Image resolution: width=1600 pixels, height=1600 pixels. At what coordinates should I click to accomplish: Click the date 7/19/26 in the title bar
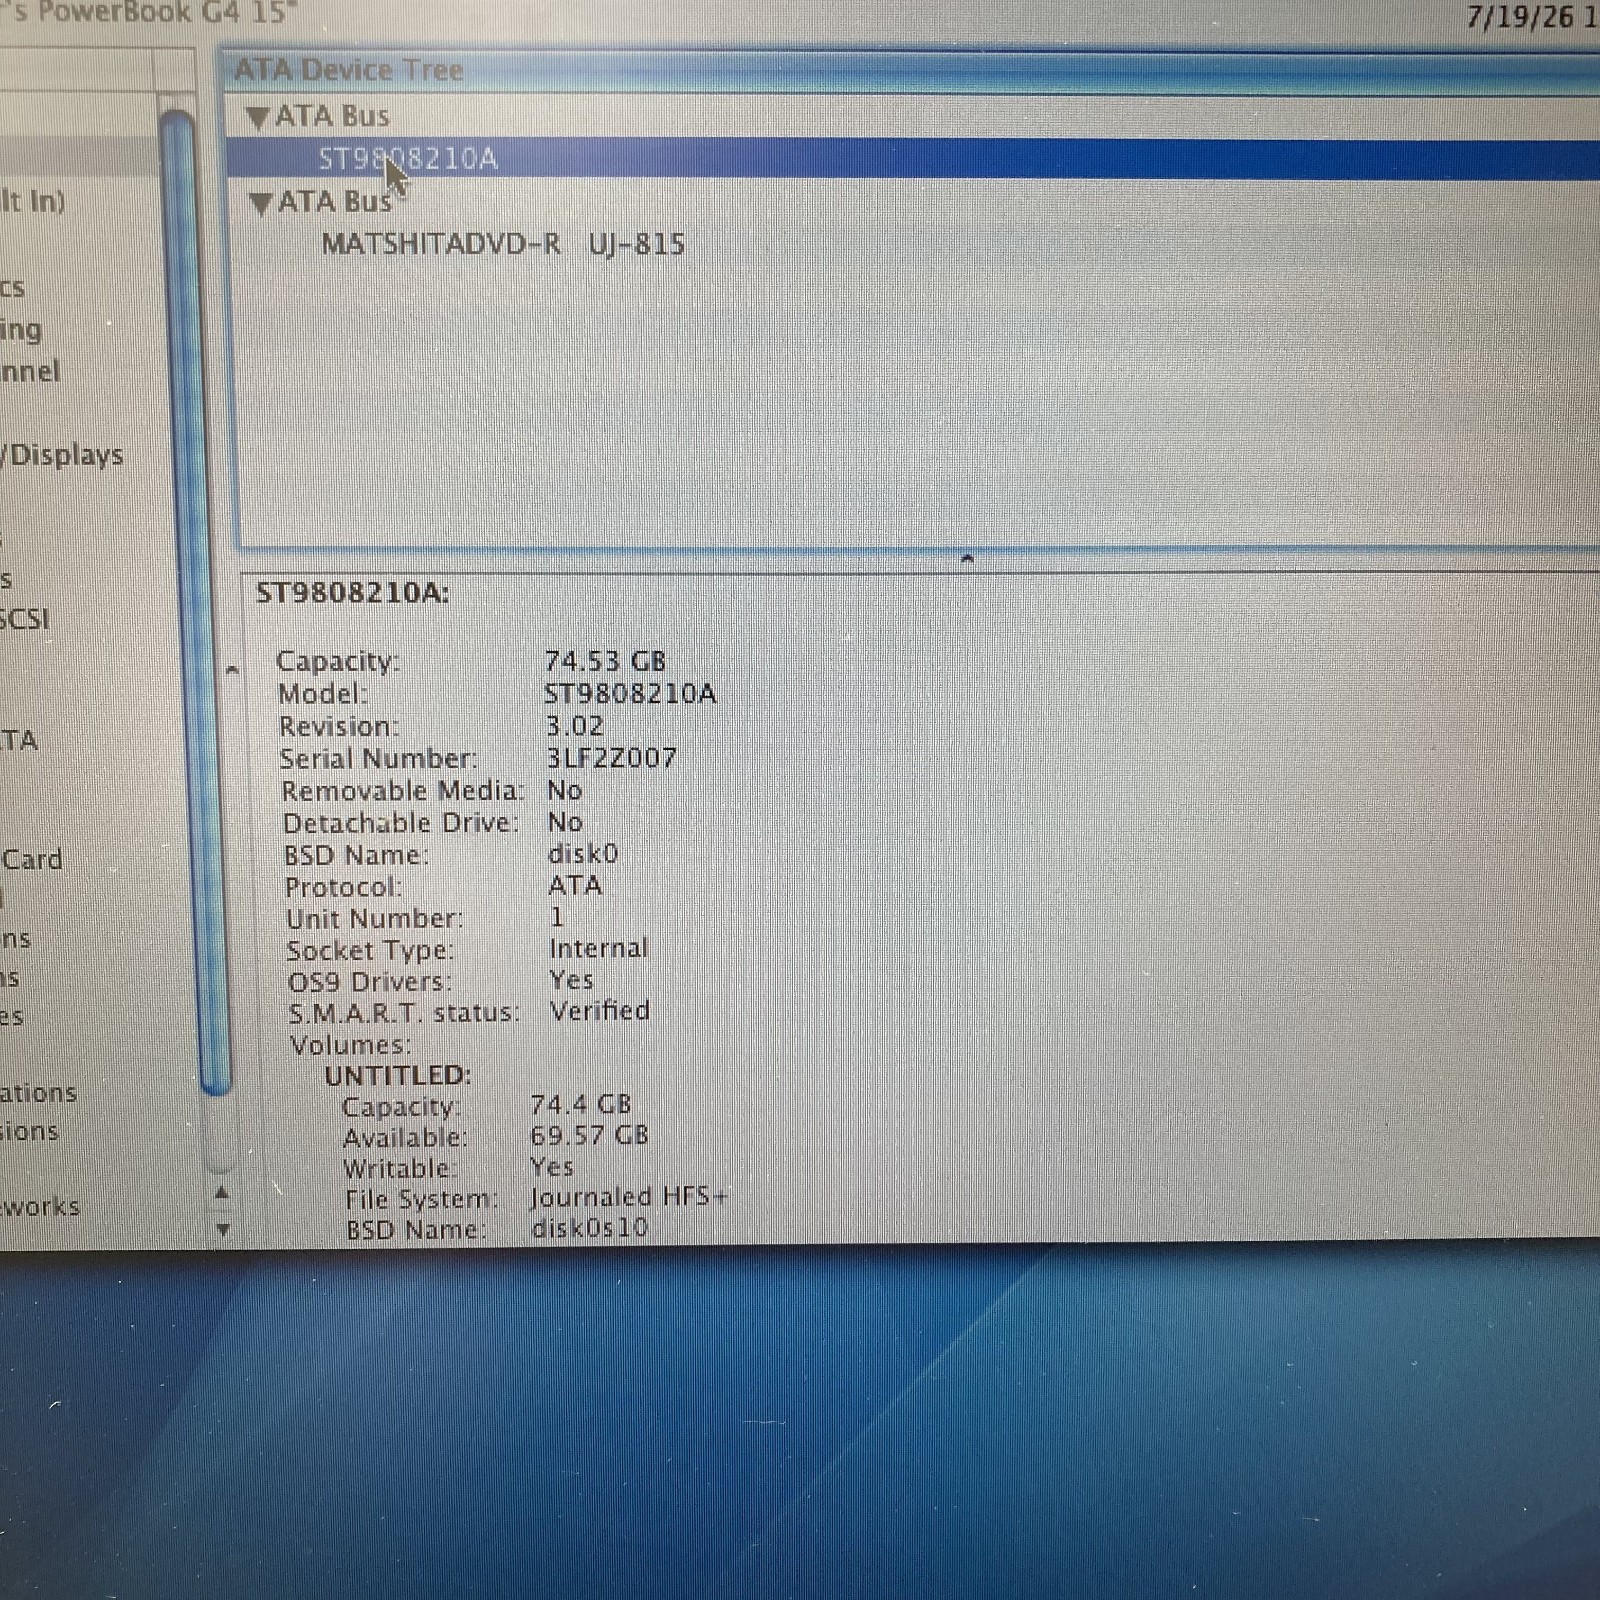[1520, 17]
